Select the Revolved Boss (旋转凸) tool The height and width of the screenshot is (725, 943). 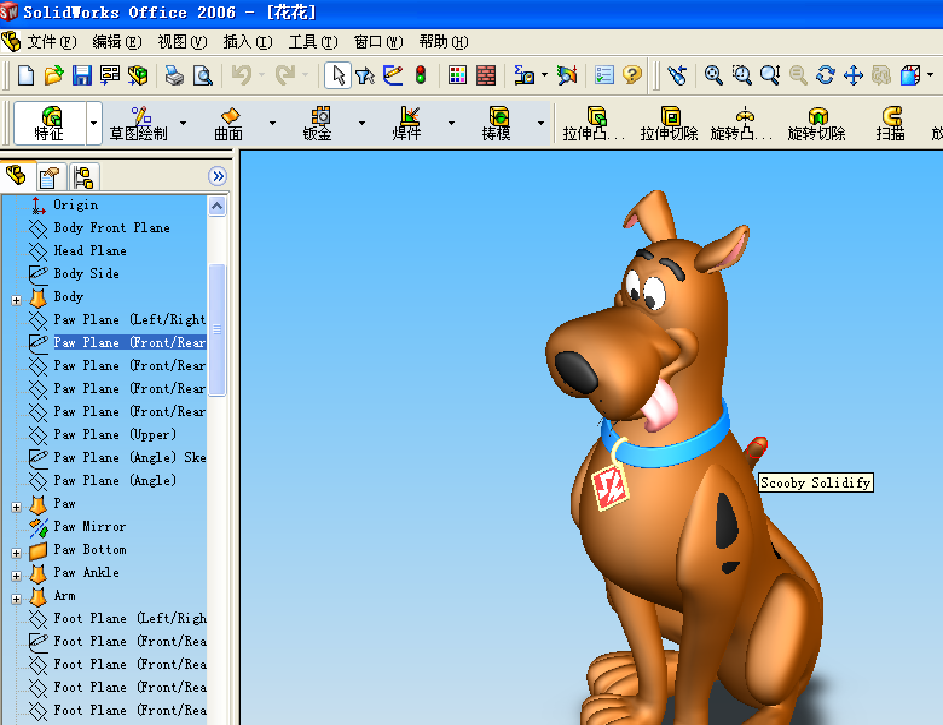[742, 123]
